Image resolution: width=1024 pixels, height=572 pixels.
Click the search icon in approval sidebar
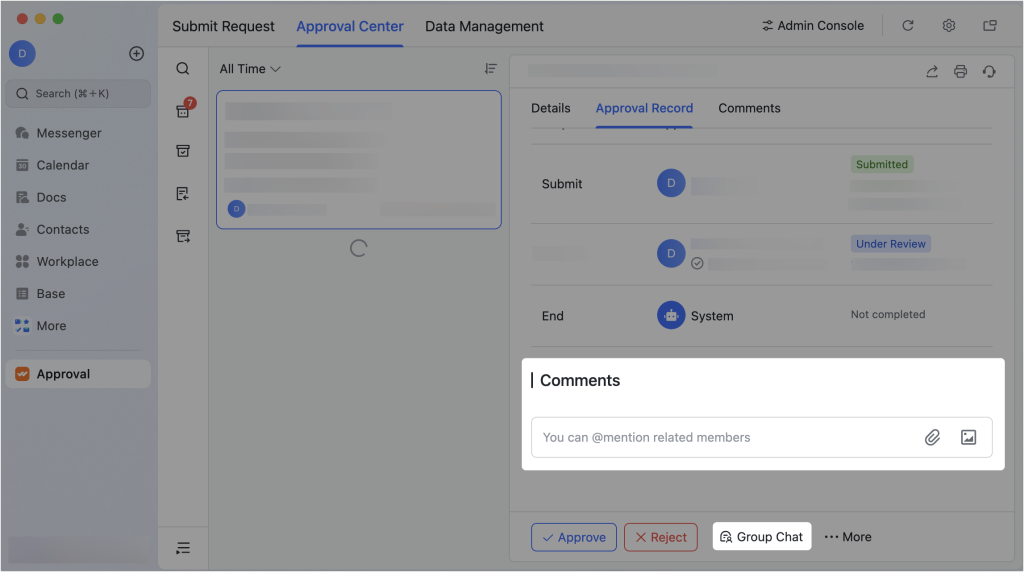click(x=183, y=69)
